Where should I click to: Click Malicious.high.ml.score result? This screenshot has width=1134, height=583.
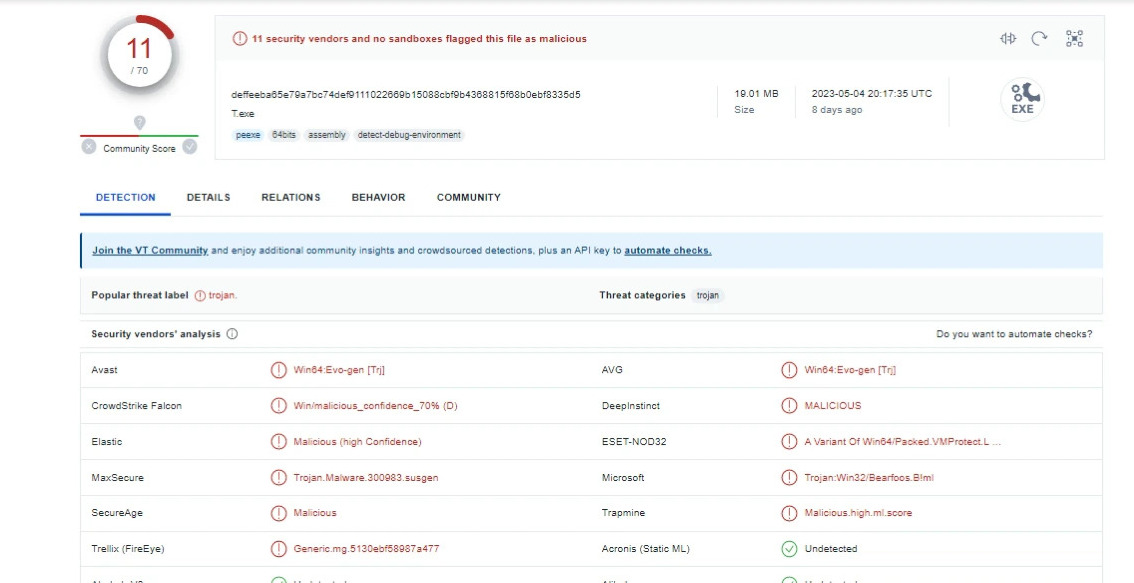point(858,513)
